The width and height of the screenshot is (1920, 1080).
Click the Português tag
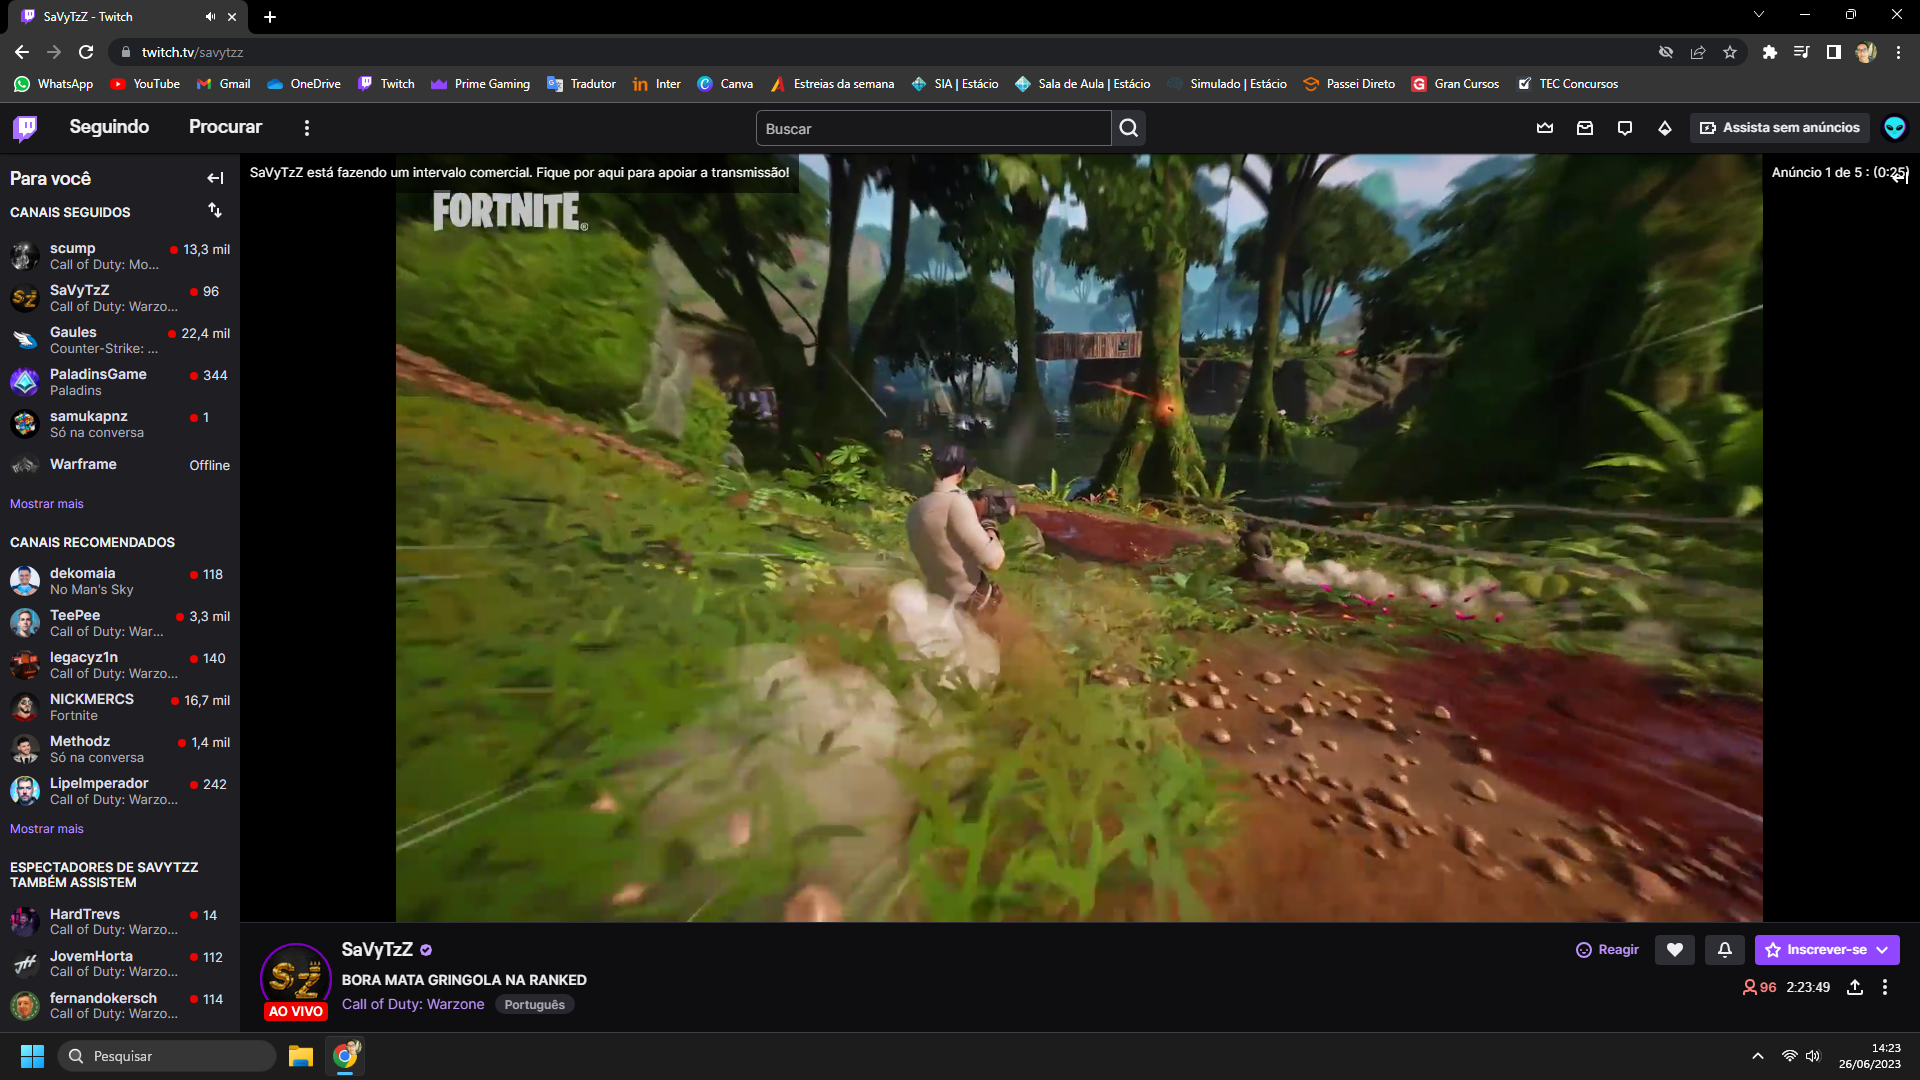pyautogui.click(x=534, y=1005)
